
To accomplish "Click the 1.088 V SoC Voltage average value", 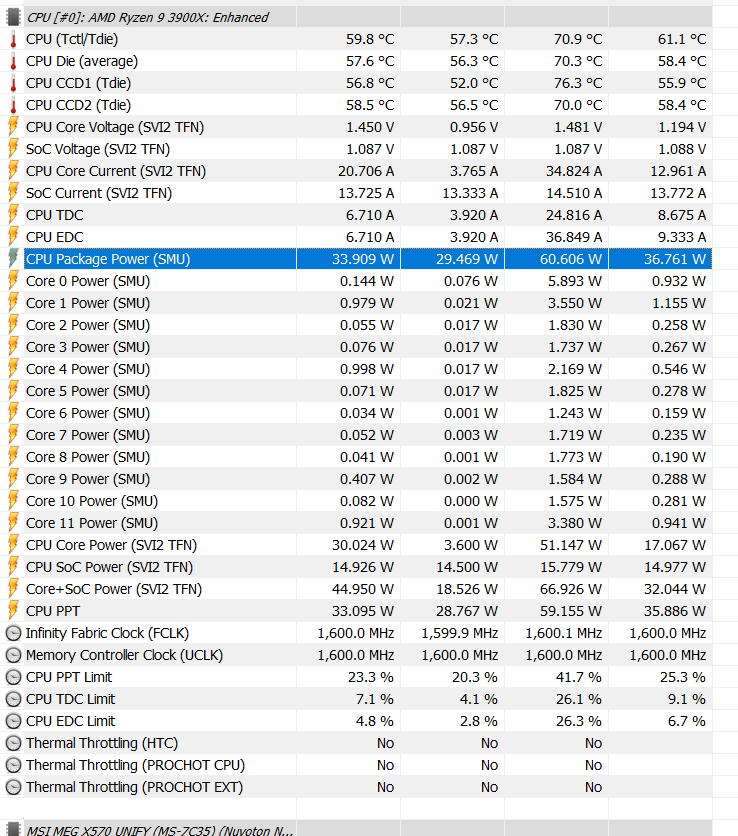I will (682, 149).
